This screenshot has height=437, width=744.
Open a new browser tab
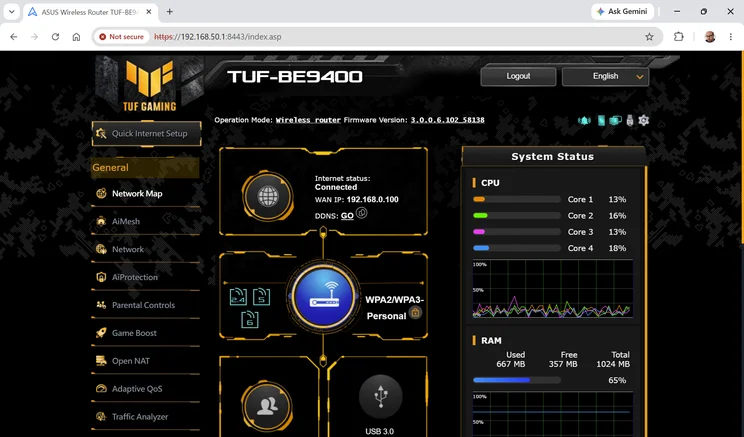[169, 12]
